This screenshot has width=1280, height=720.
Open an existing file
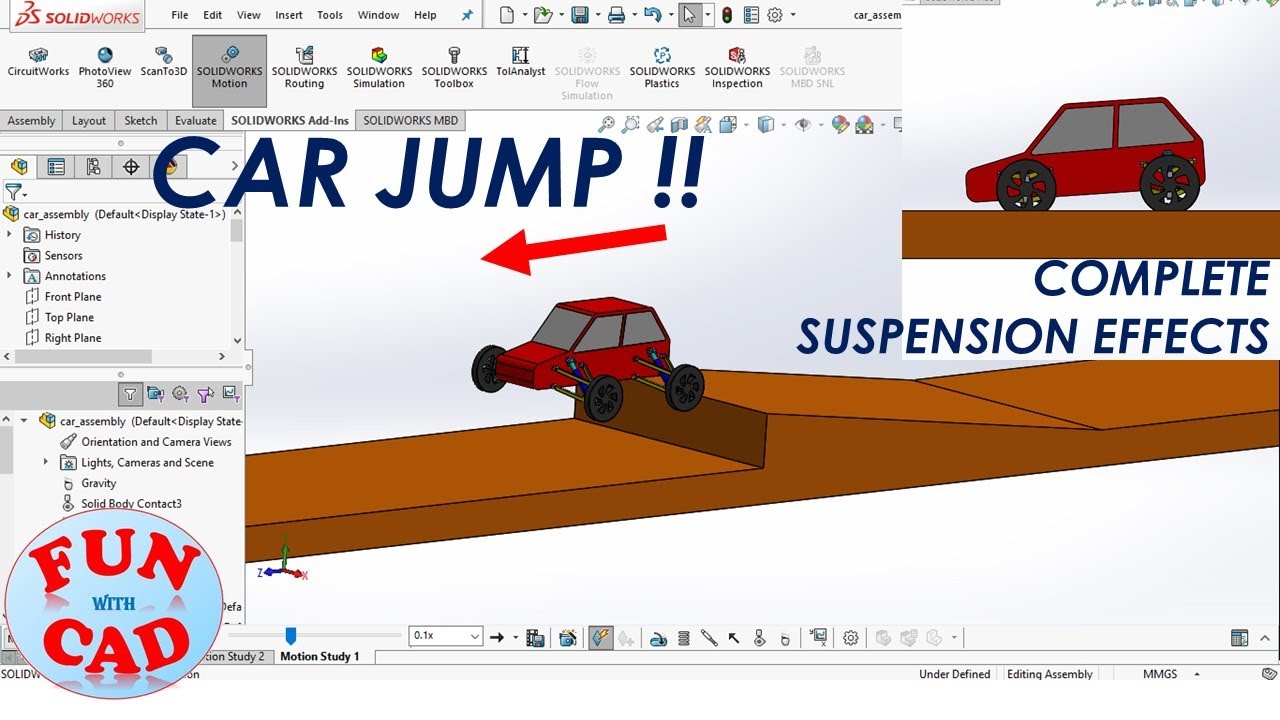542,15
